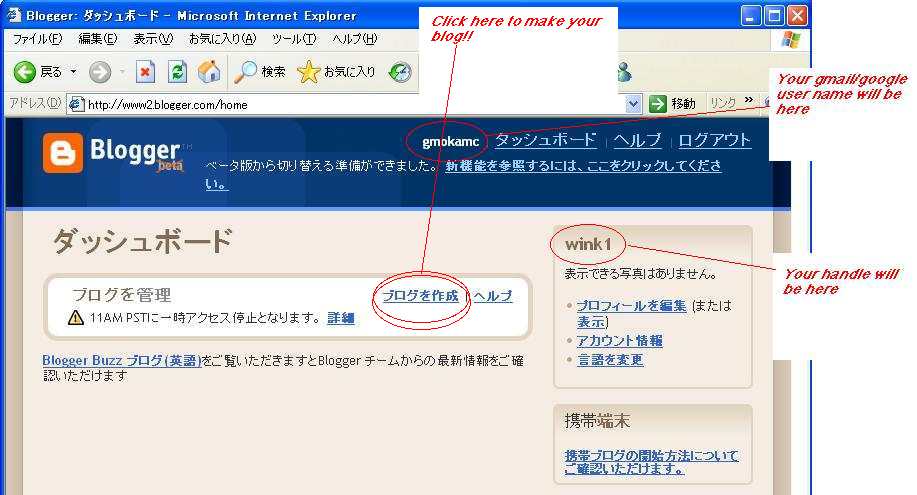Open アカウント情報 account info link
The height and width of the screenshot is (495, 917).
coord(620,341)
